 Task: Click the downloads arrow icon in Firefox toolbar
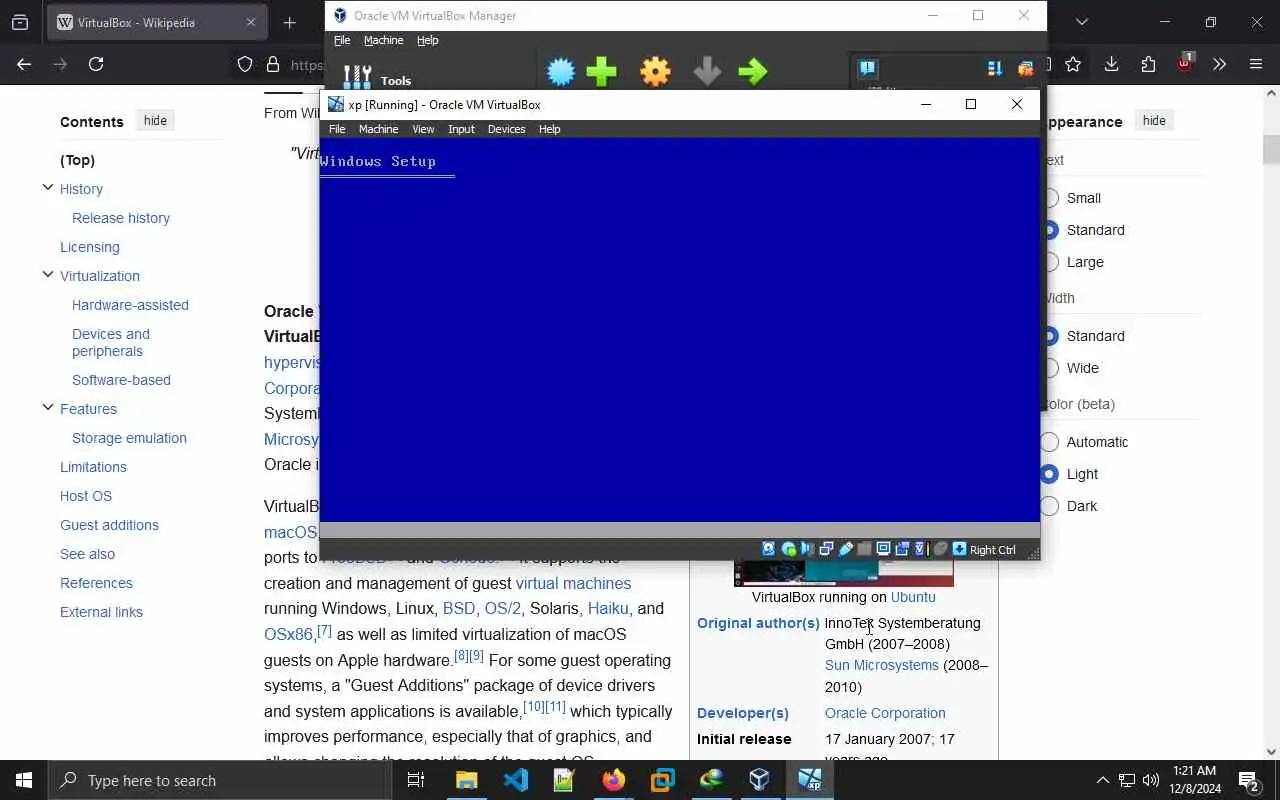[1111, 64]
